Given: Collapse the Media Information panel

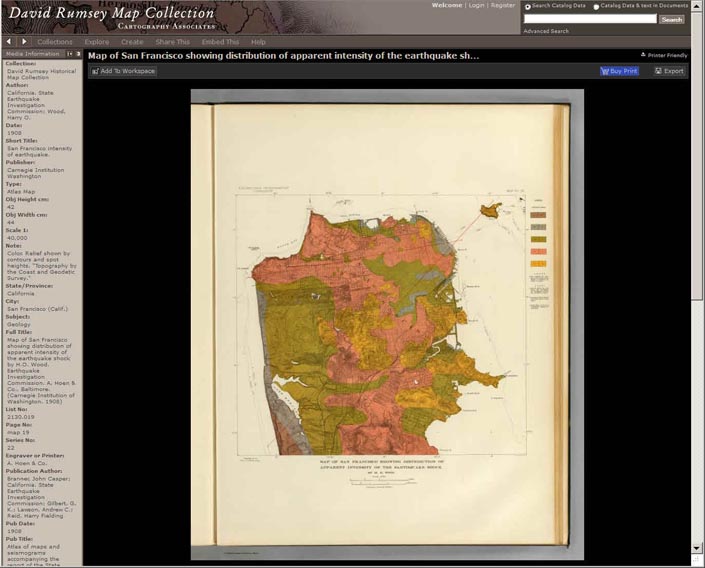Looking at the screenshot, I should [x=69, y=54].
